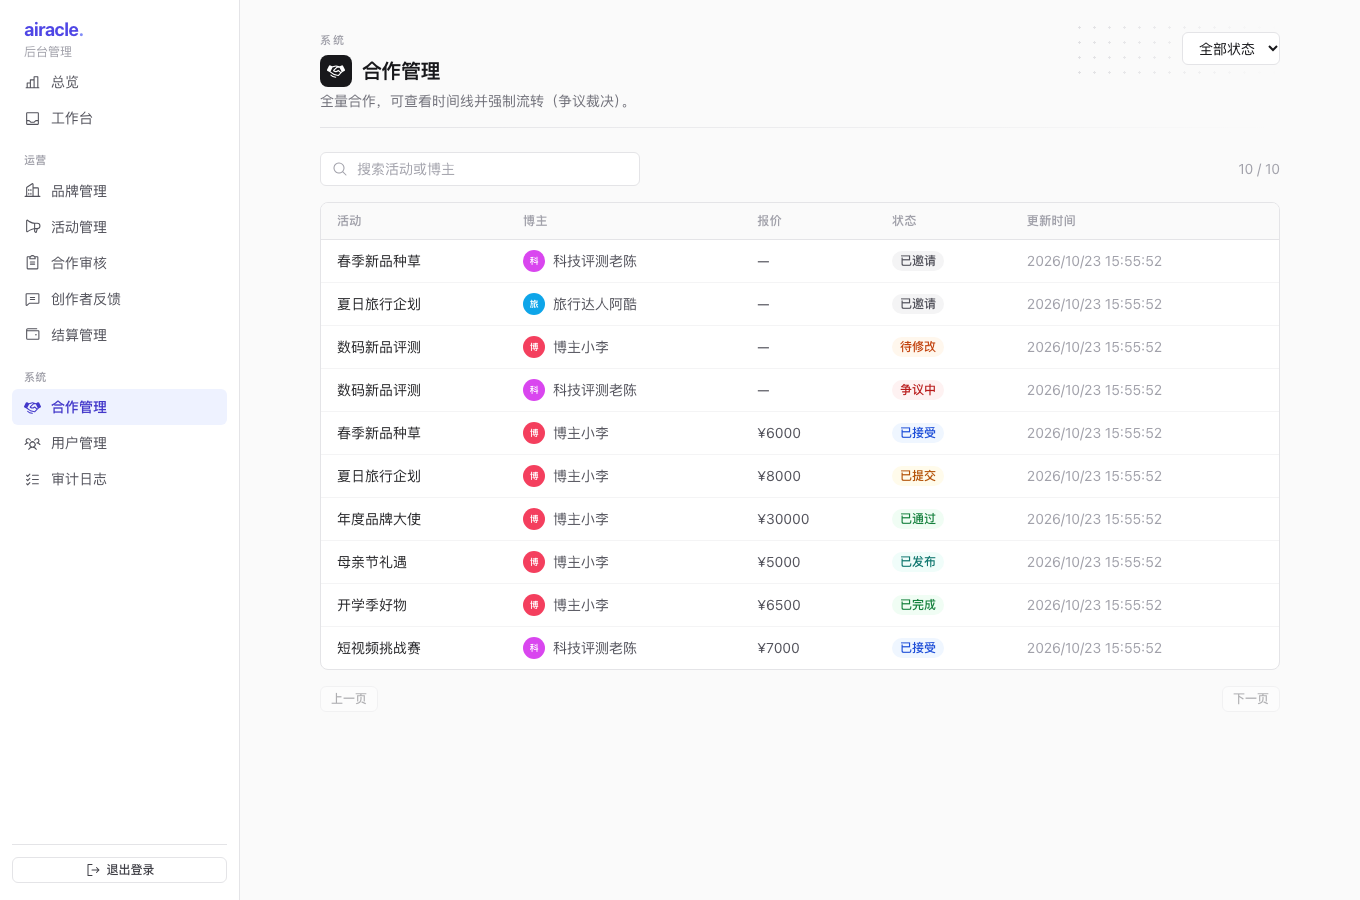Open 总览 from the sidebar menu
Viewport: 1360px width, 900px height.
point(119,82)
